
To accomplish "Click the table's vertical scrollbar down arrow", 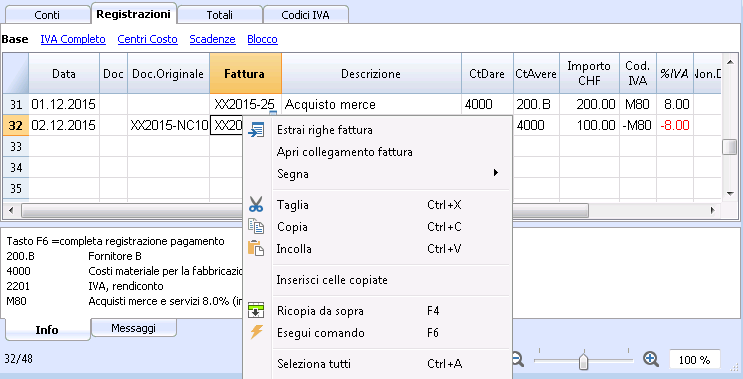I will coord(730,194).
